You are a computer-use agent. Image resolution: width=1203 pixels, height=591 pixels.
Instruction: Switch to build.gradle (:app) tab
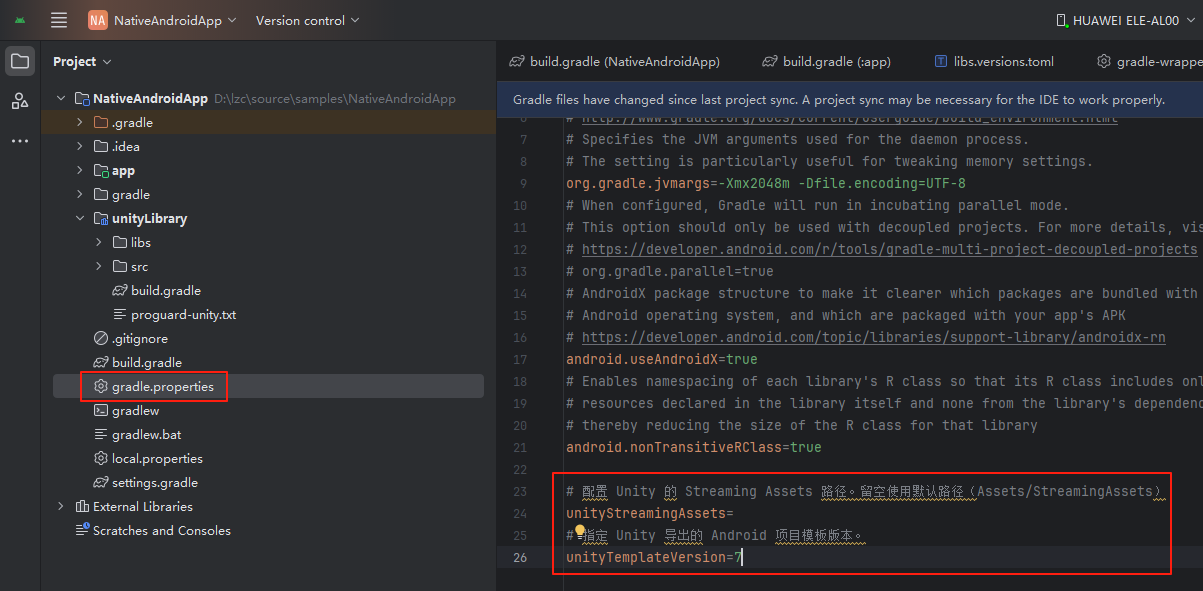pyautogui.click(x=826, y=61)
